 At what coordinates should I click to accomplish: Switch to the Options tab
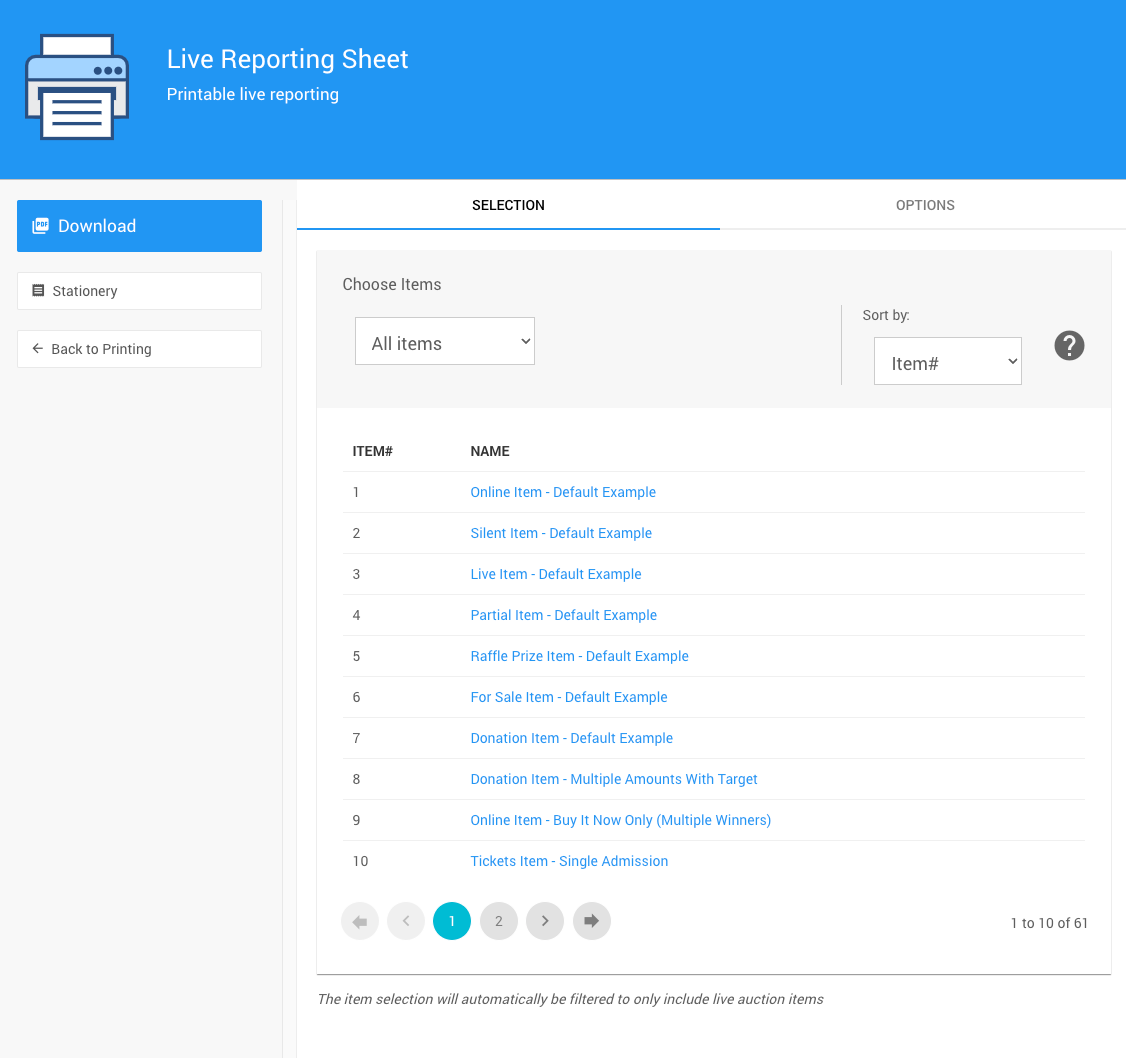tap(924, 205)
